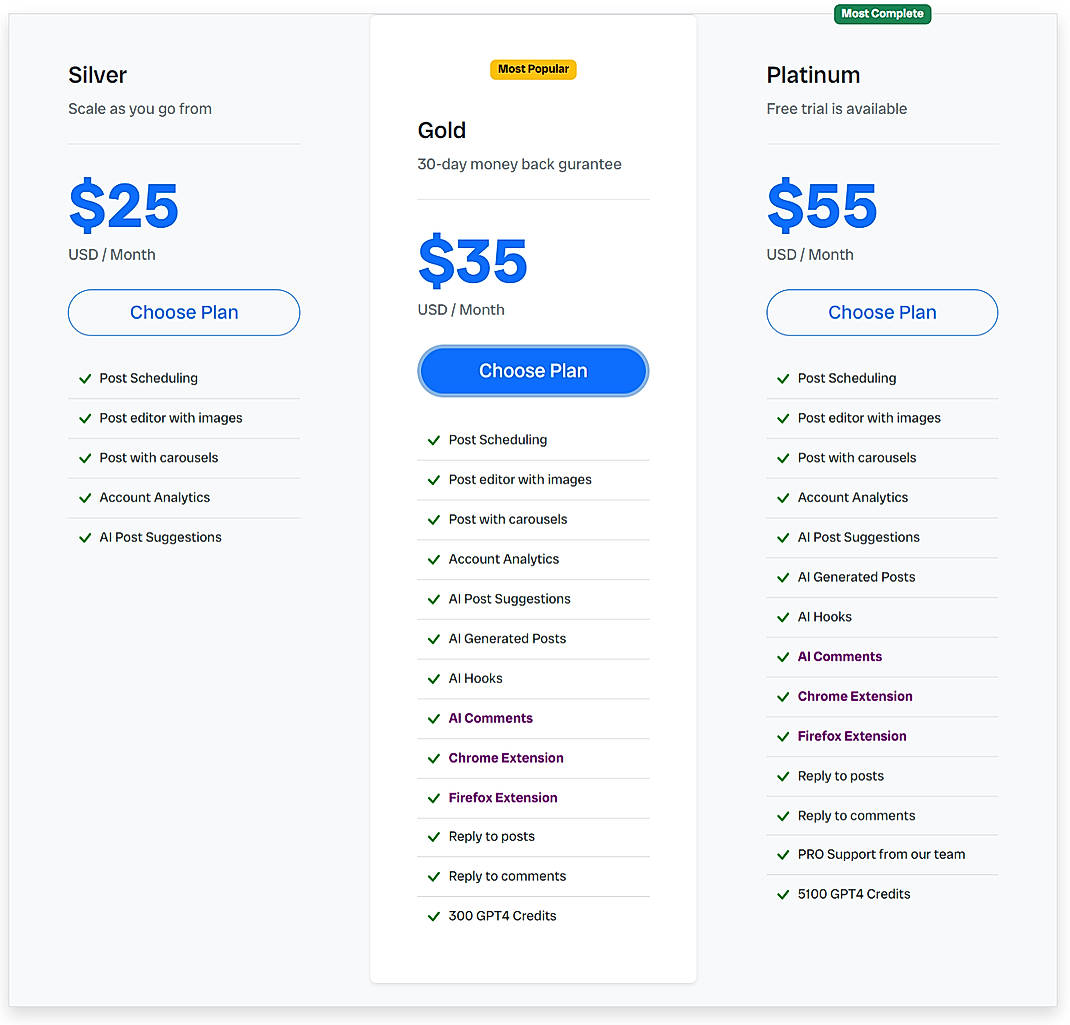
Task: Choose the Gold plan
Action: (533, 370)
